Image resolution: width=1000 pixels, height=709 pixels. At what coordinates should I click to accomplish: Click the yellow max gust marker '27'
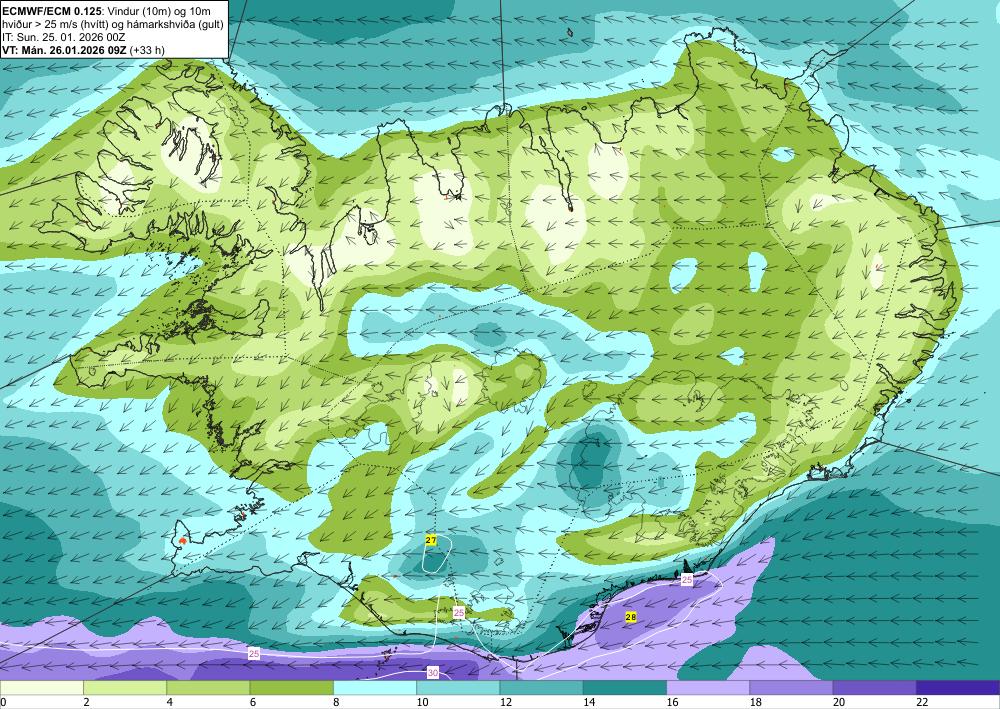[431, 540]
